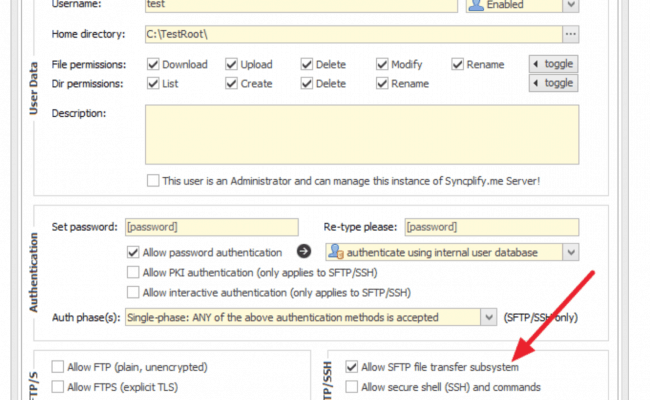Enable Allow secure shell (SSH) and commands
The width and height of the screenshot is (650, 400).
[x=352, y=387]
